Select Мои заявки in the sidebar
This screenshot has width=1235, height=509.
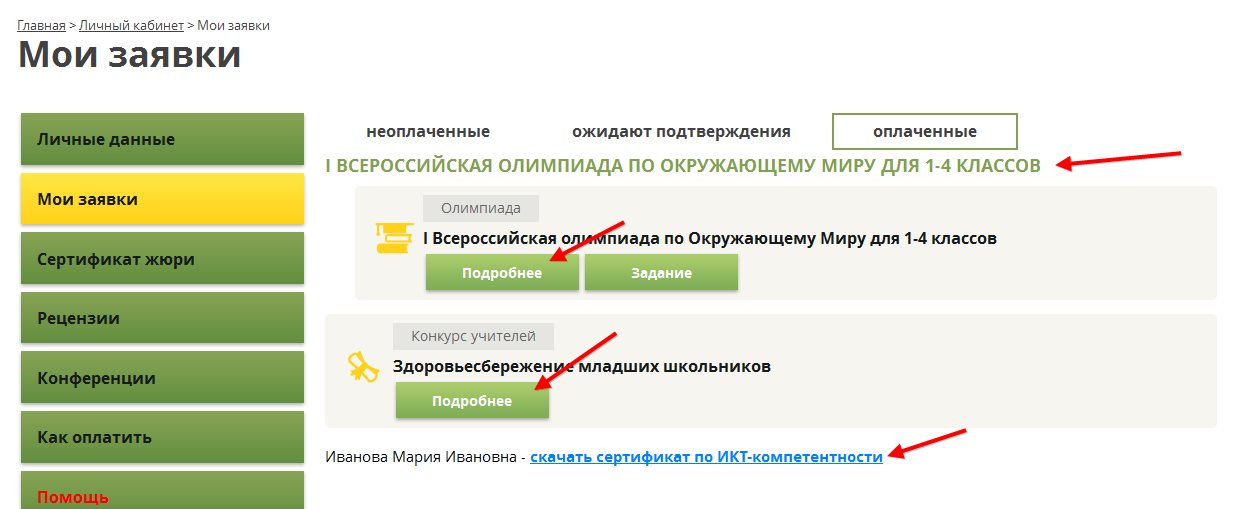(x=162, y=199)
